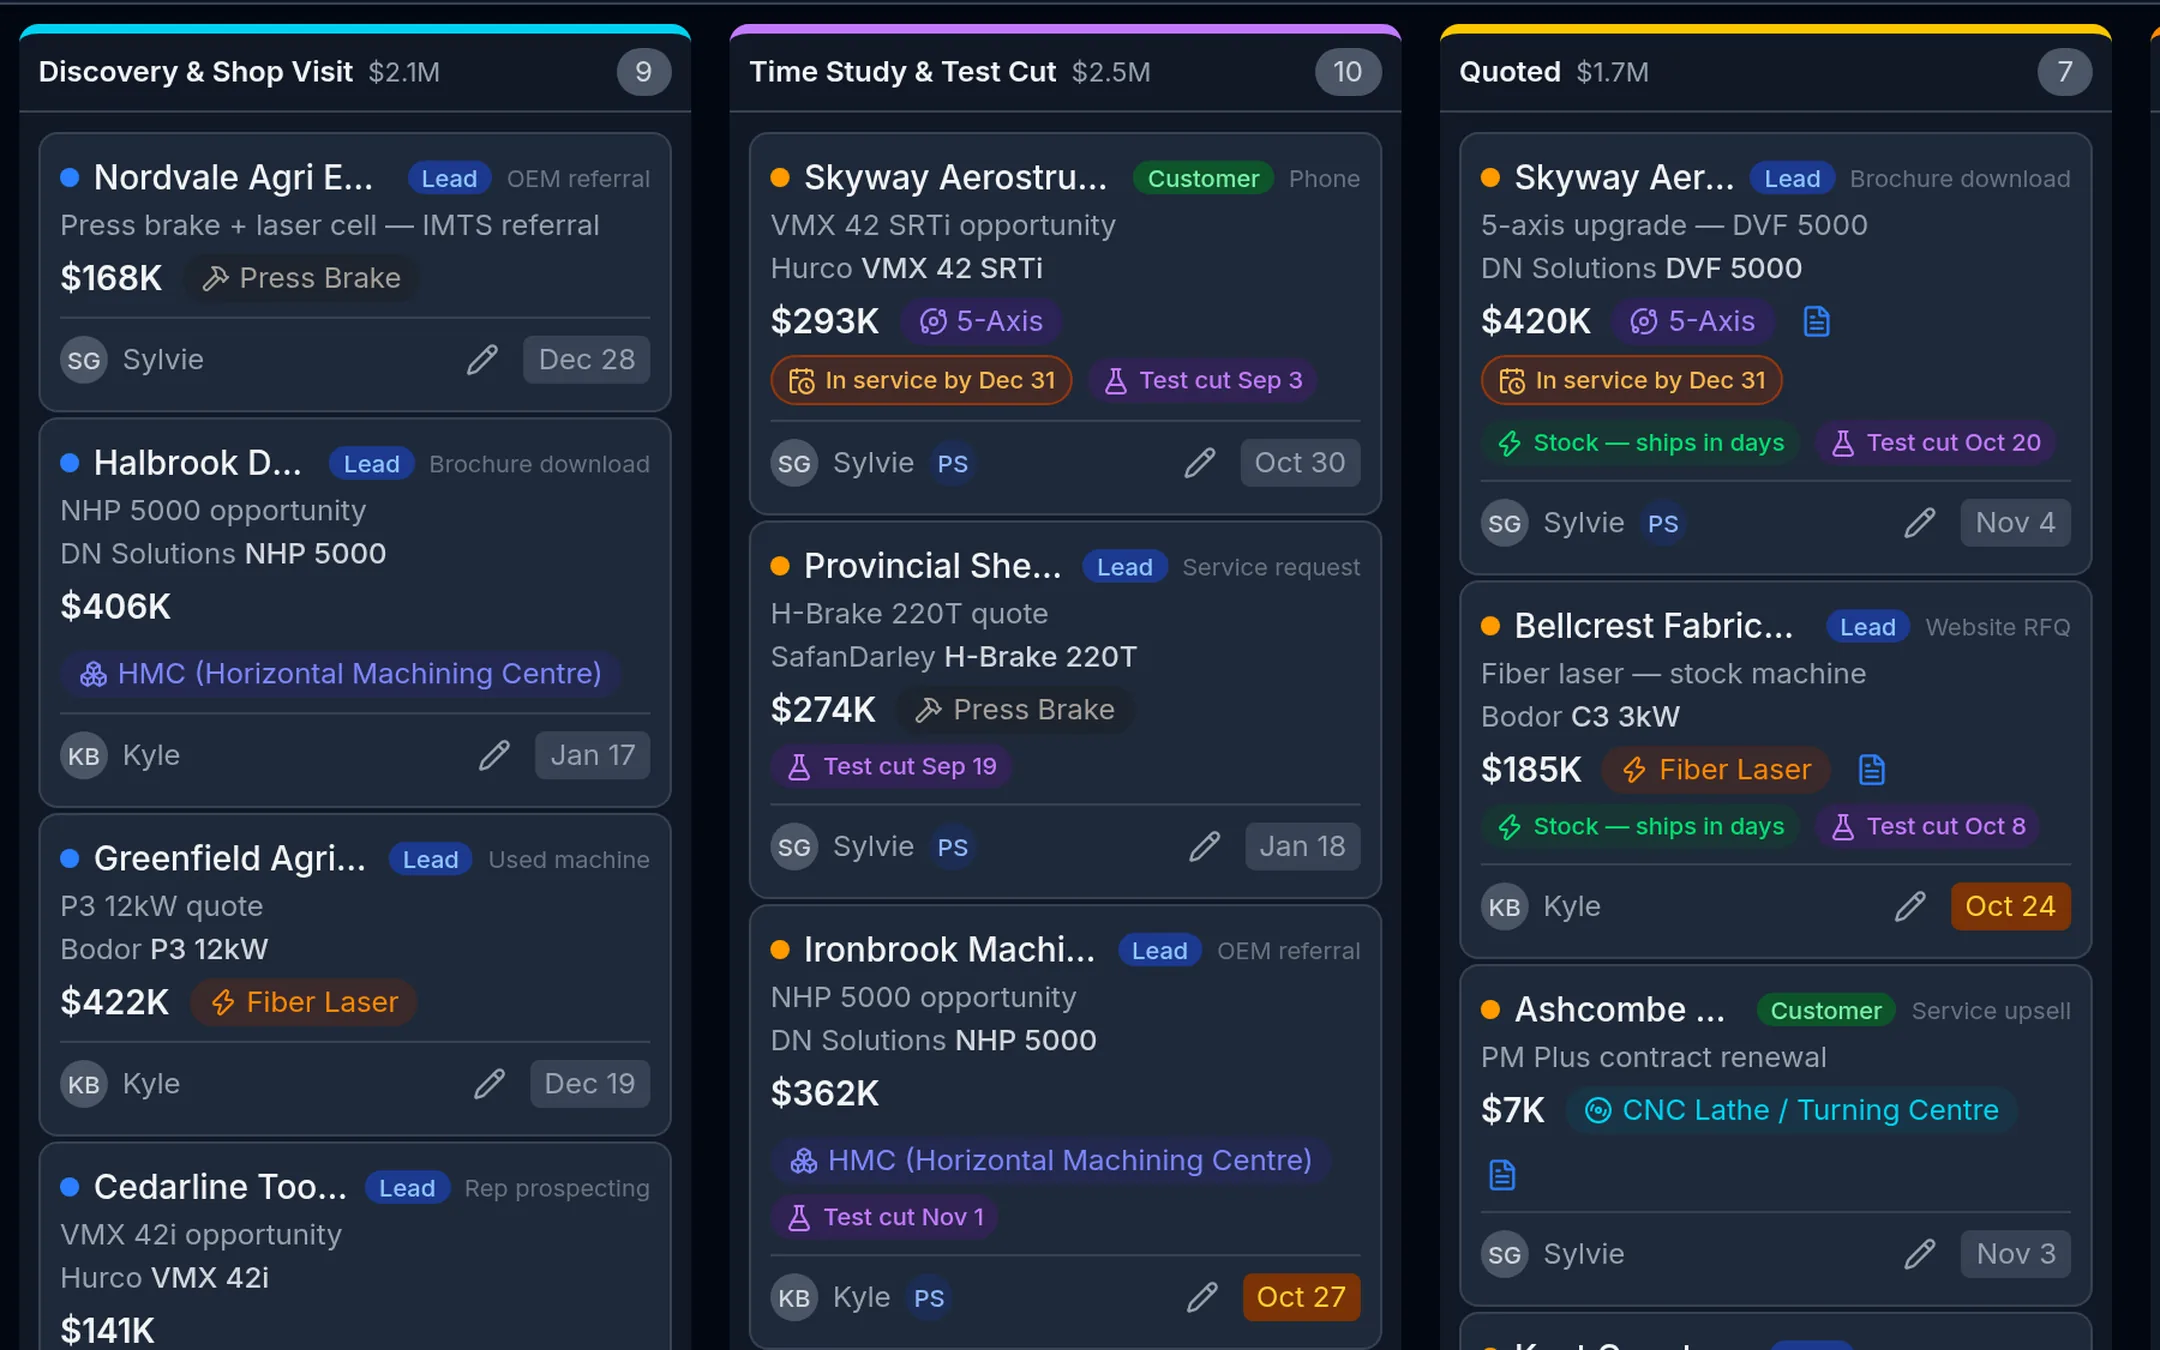Click PS badge on Provincial She... card

tap(952, 847)
